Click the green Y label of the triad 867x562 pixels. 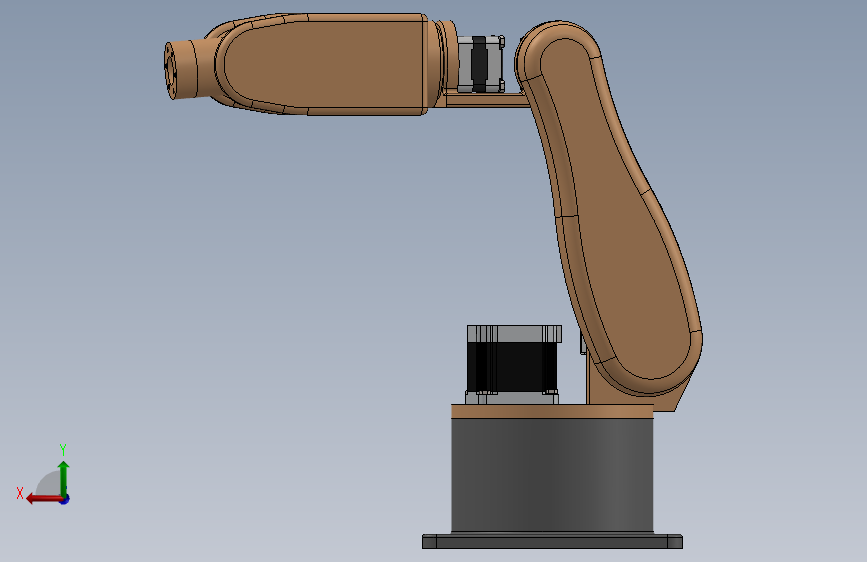coord(63,449)
